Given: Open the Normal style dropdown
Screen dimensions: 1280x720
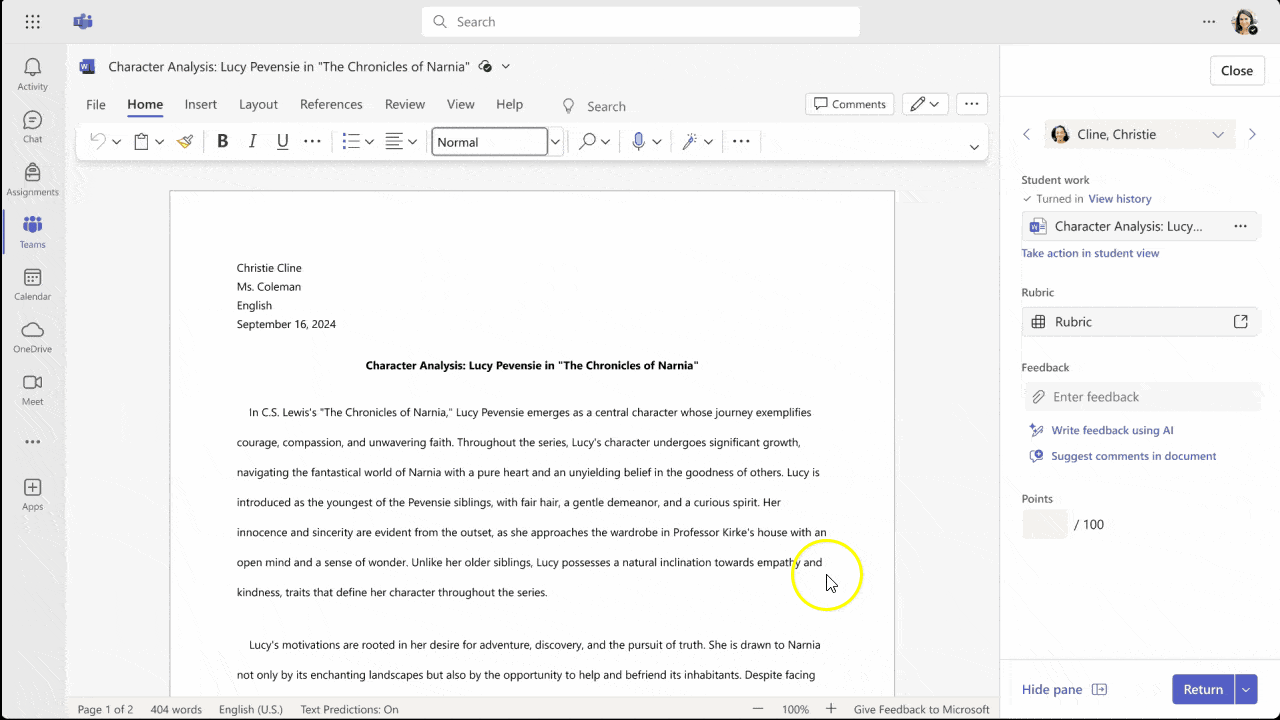Looking at the screenshot, I should click(555, 141).
